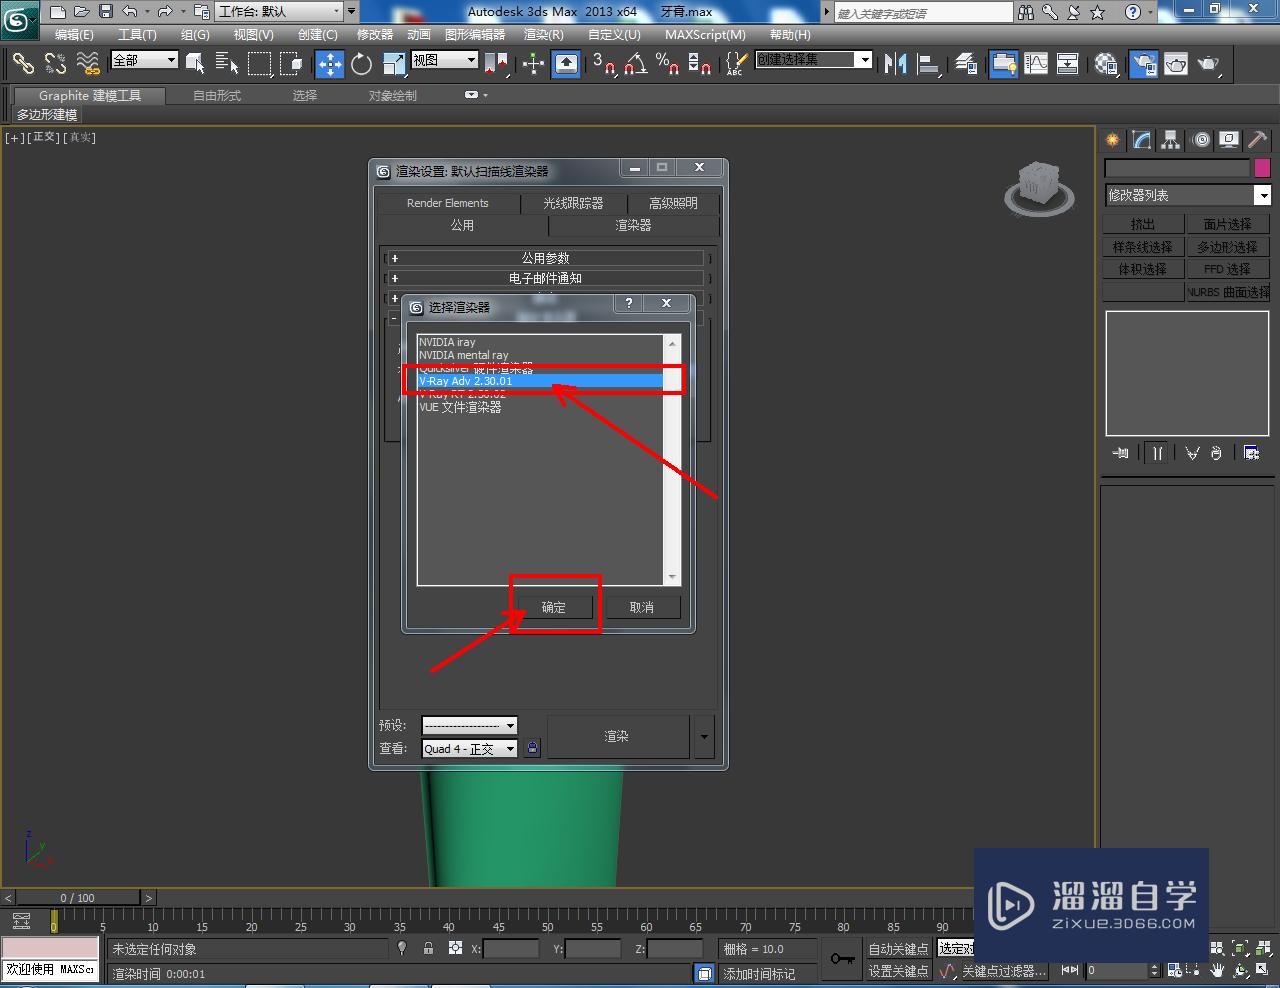Toggle the selection lock padlock icon
The height and width of the screenshot is (988, 1280).
(428, 948)
